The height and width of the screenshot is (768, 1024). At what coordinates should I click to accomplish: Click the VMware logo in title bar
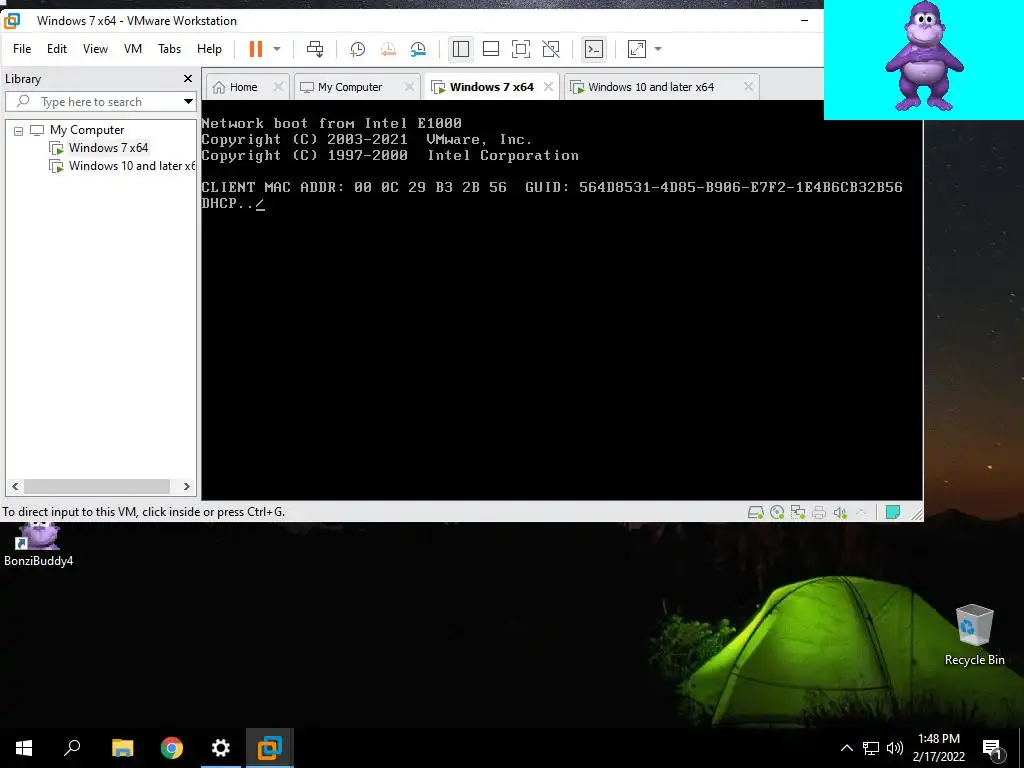(x=12, y=21)
